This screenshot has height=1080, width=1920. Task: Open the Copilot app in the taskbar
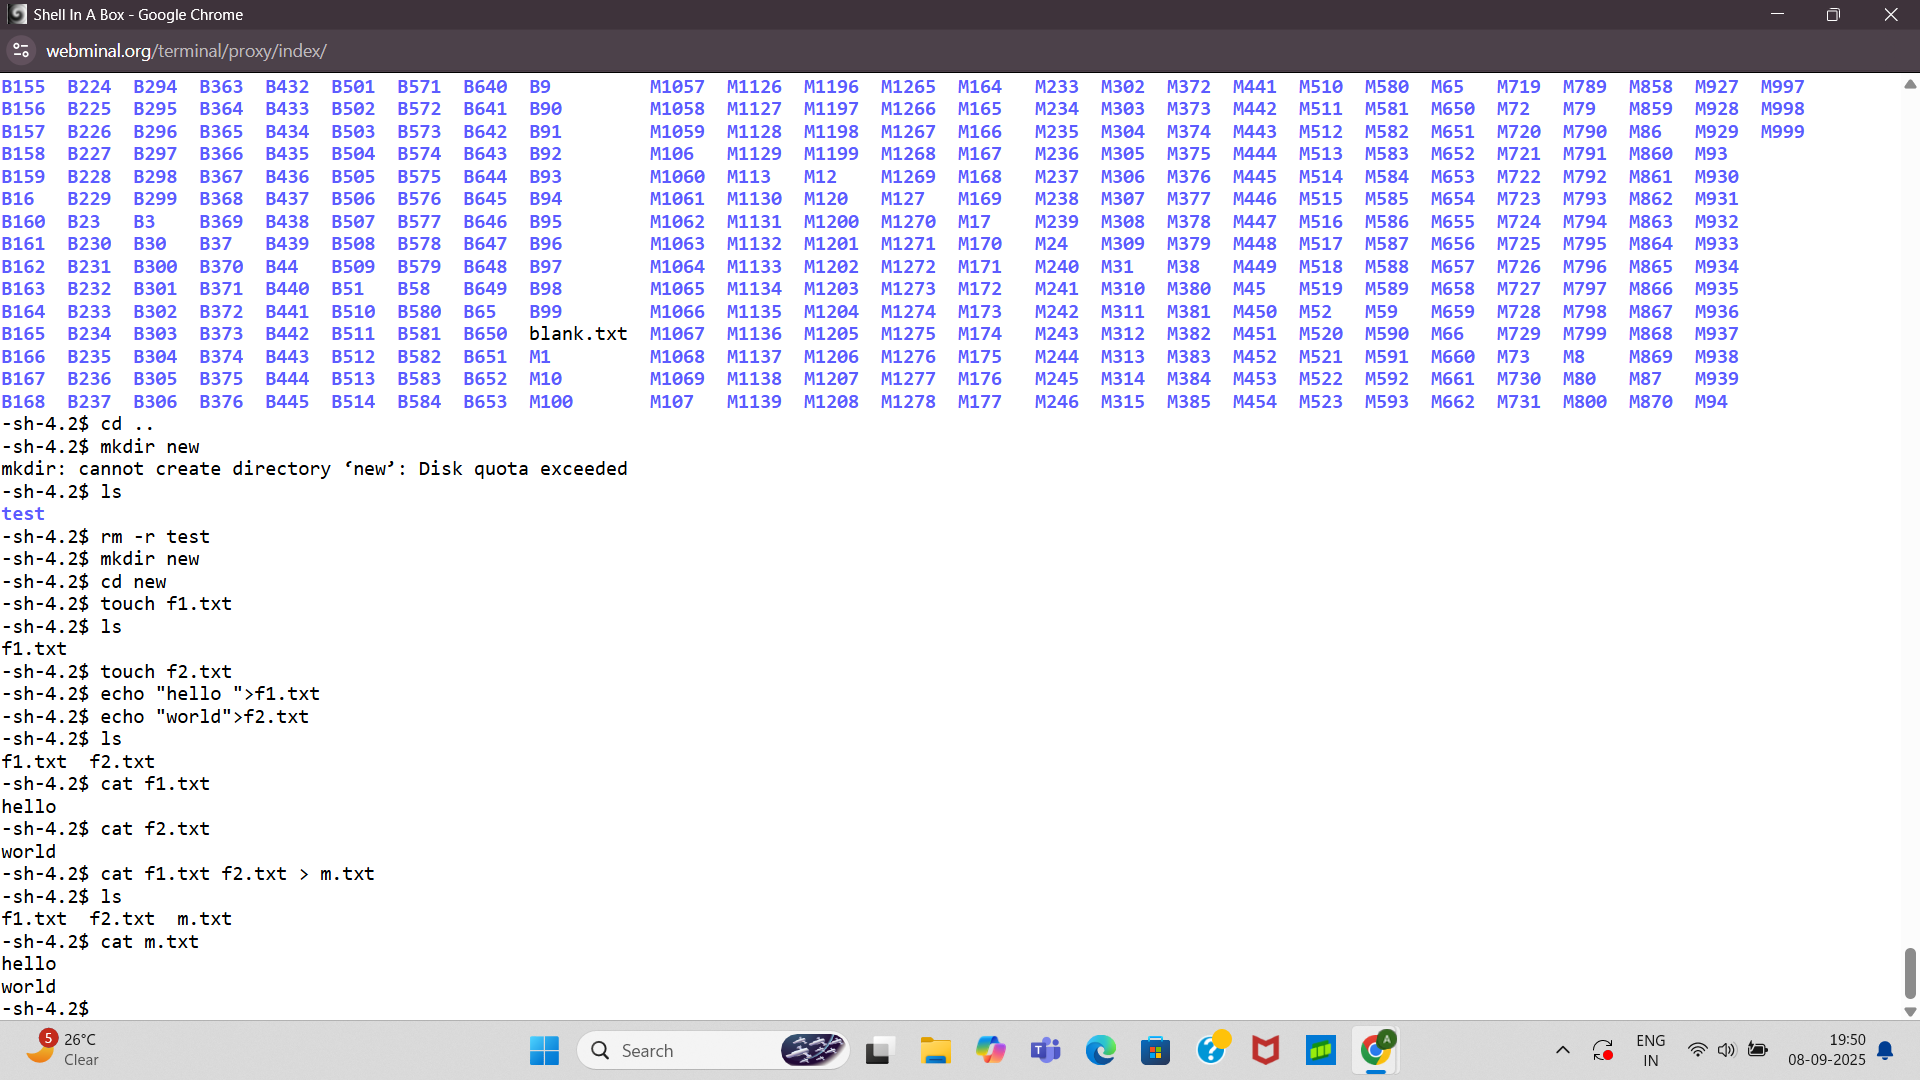click(x=990, y=1050)
